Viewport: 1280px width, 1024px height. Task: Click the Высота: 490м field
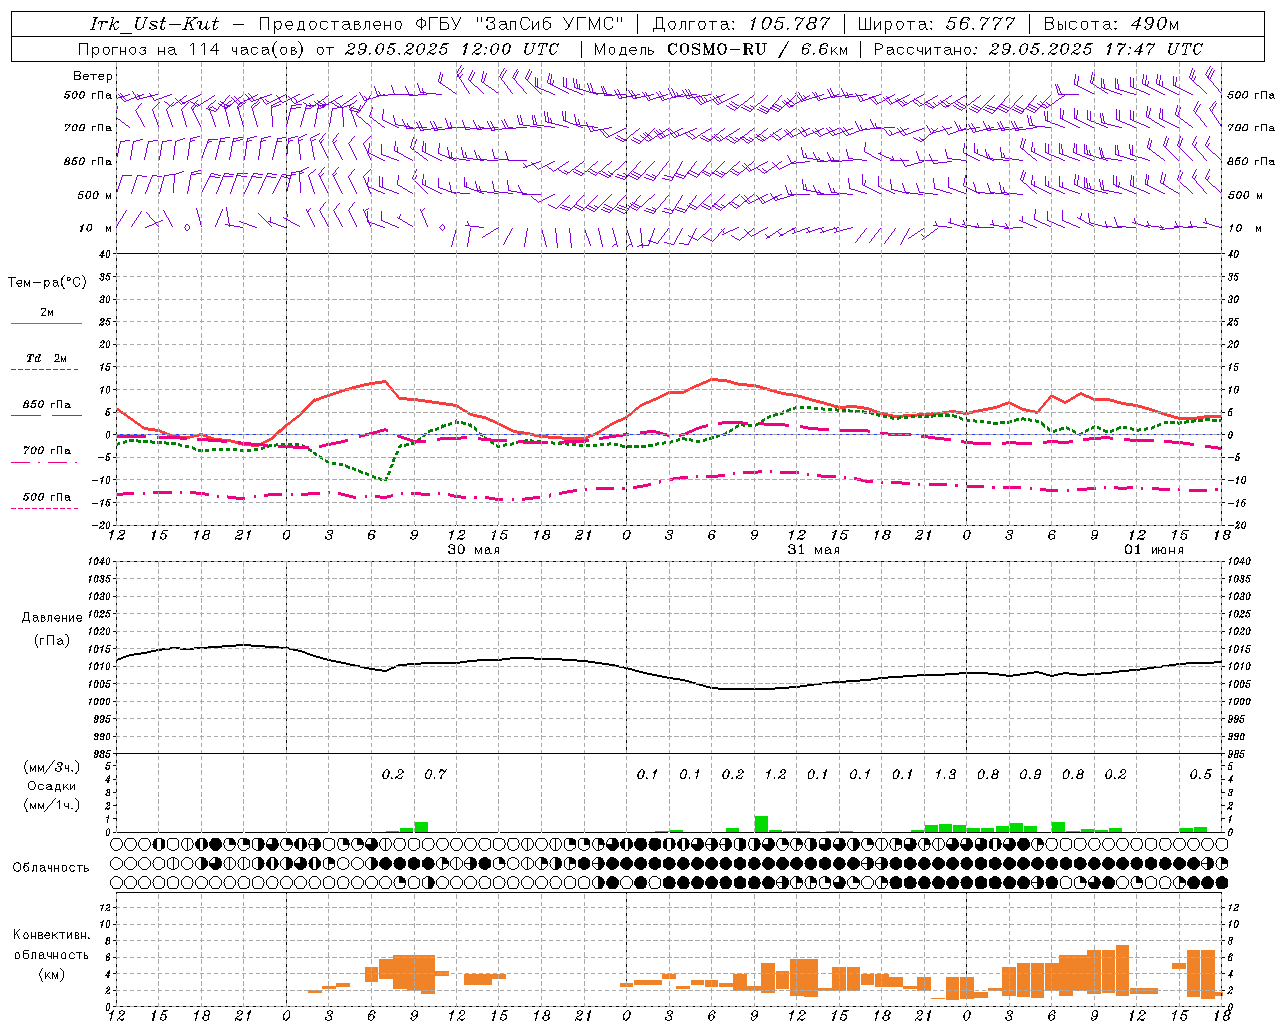[1111, 24]
